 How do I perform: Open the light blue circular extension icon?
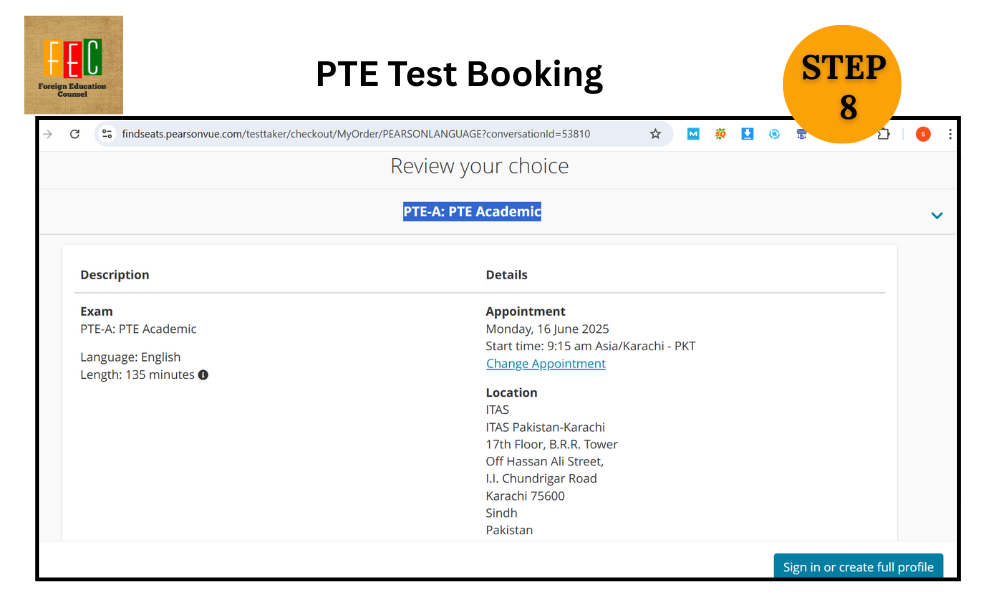774,134
